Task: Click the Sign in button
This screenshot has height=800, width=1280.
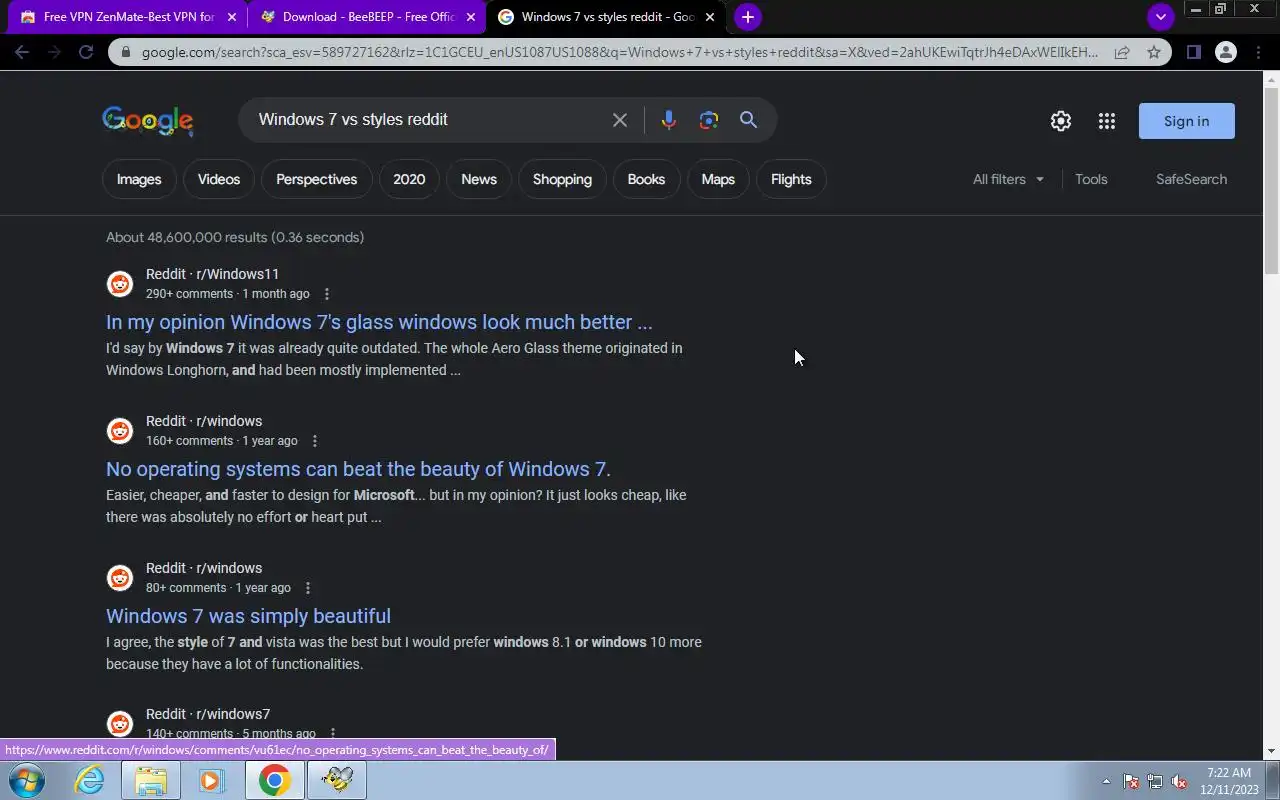Action: click(x=1186, y=121)
